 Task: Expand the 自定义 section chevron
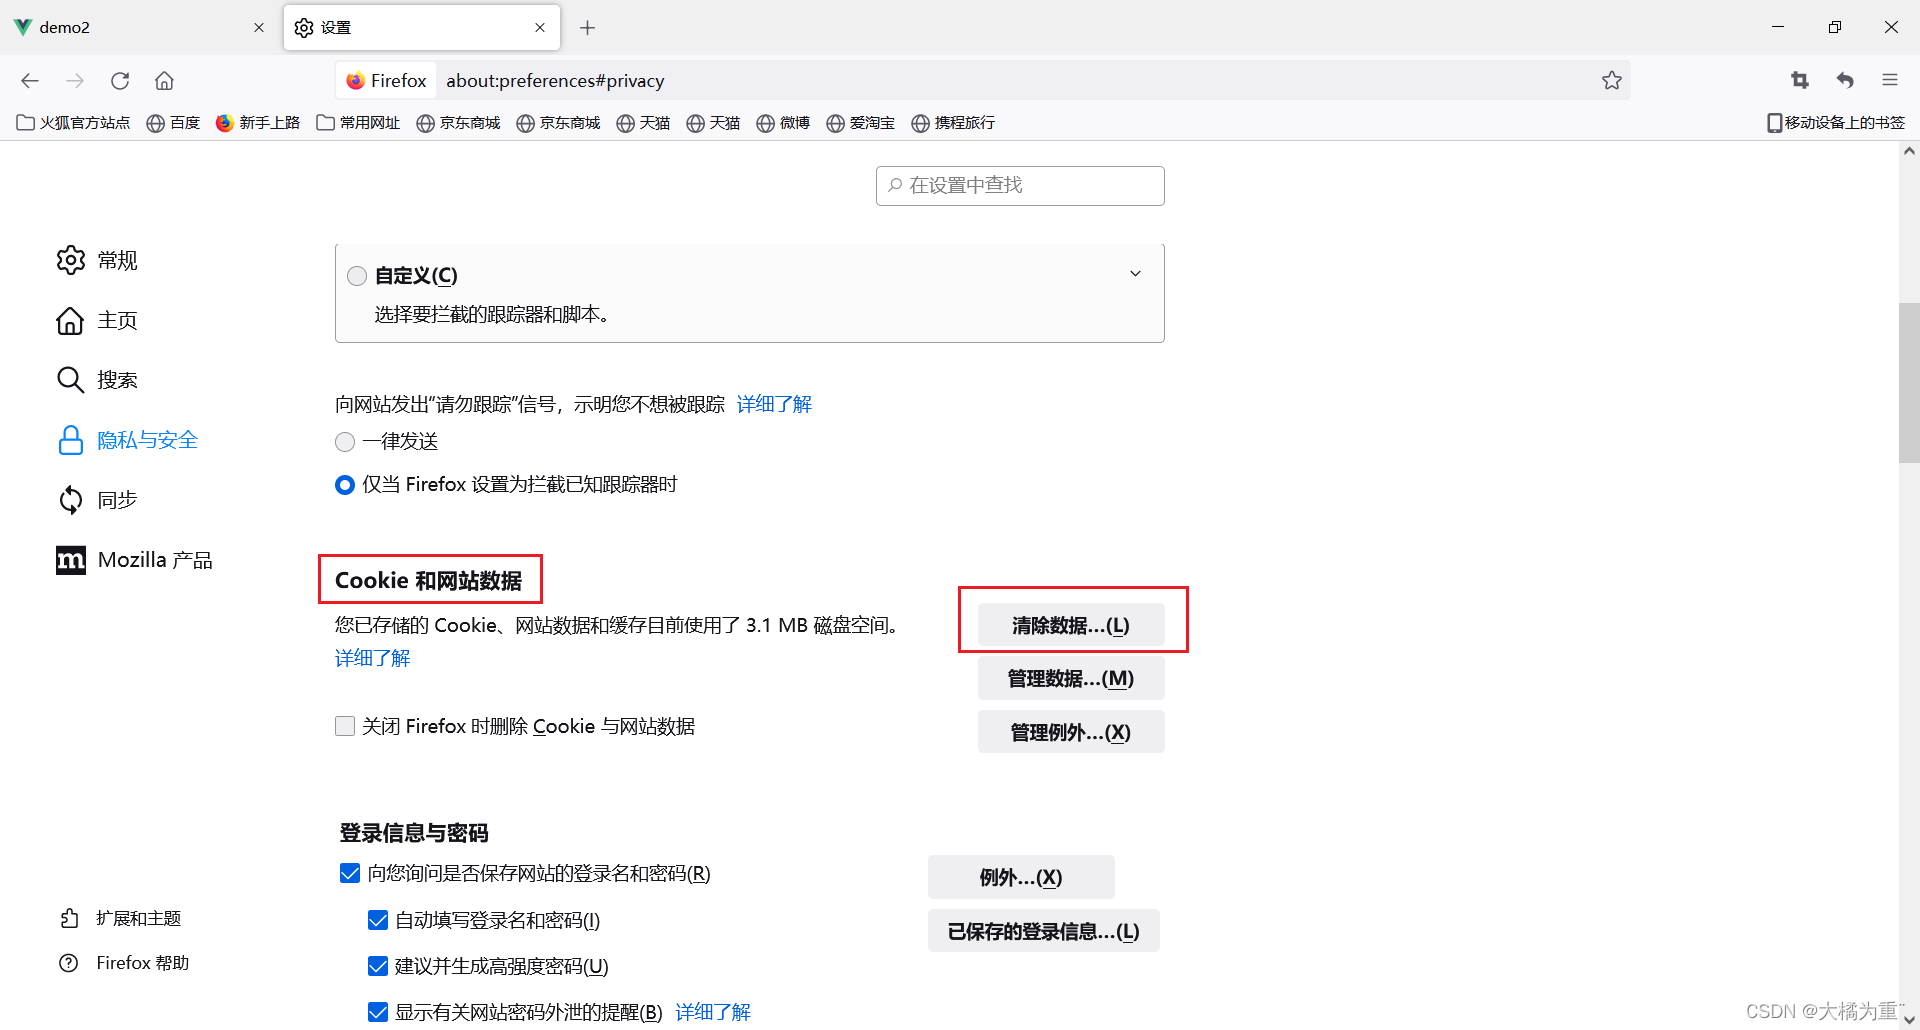click(1135, 274)
